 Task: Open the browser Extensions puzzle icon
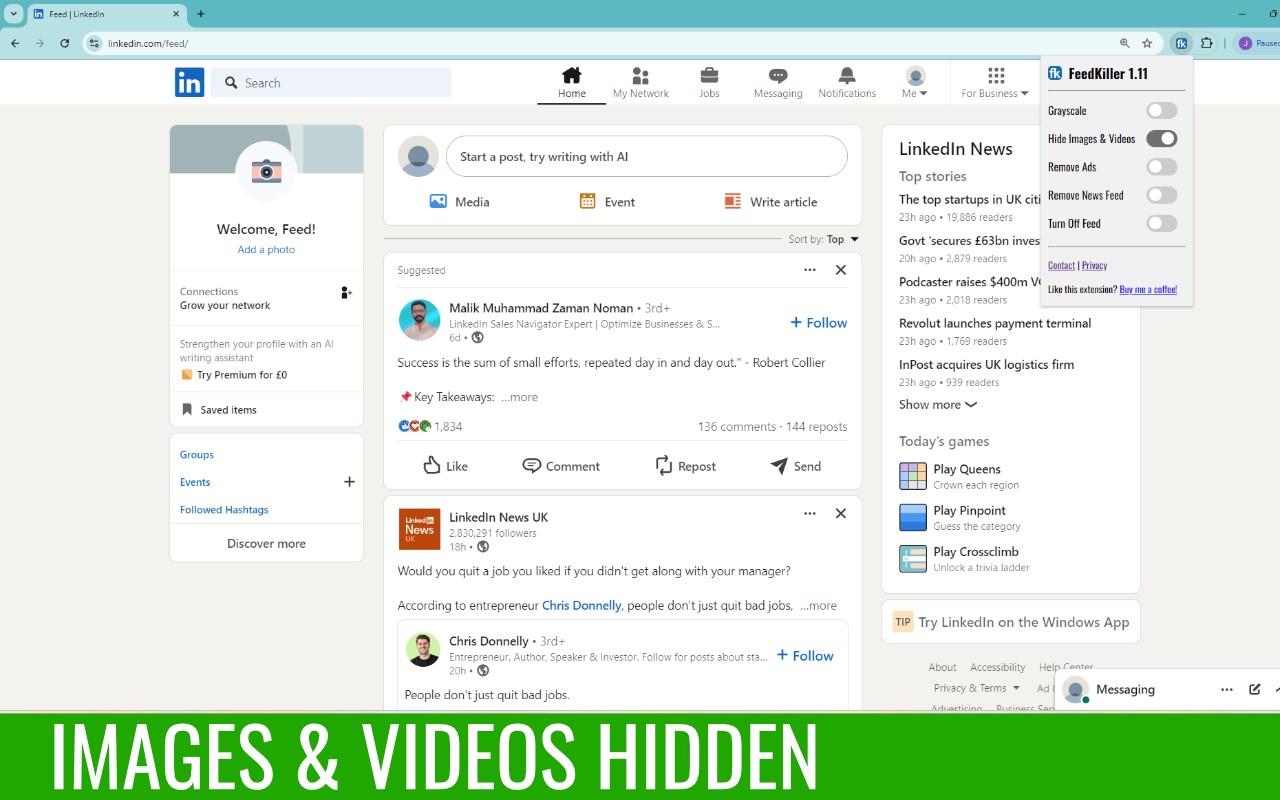1207,43
